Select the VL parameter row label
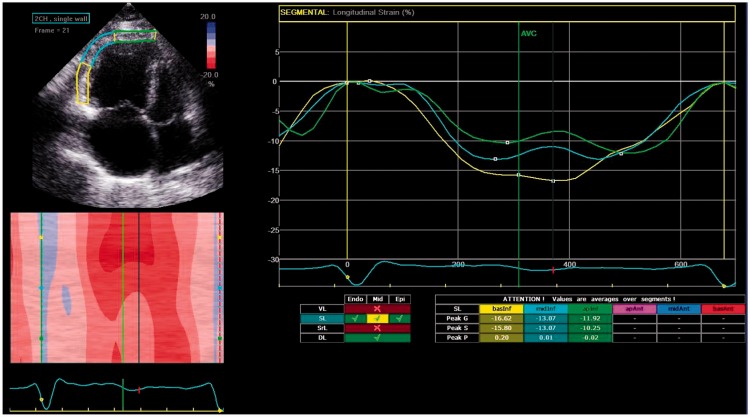750x417 pixels. click(x=322, y=309)
